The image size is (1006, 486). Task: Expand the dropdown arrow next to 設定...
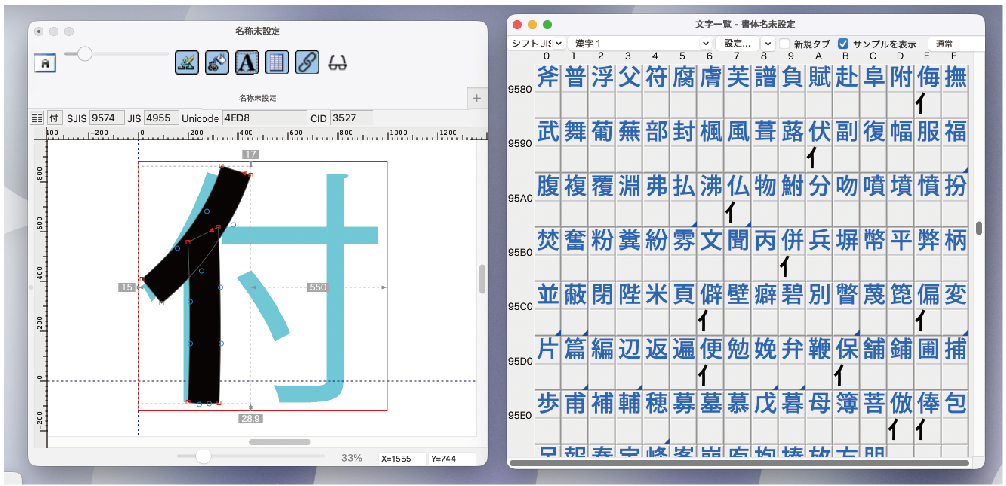click(x=767, y=44)
